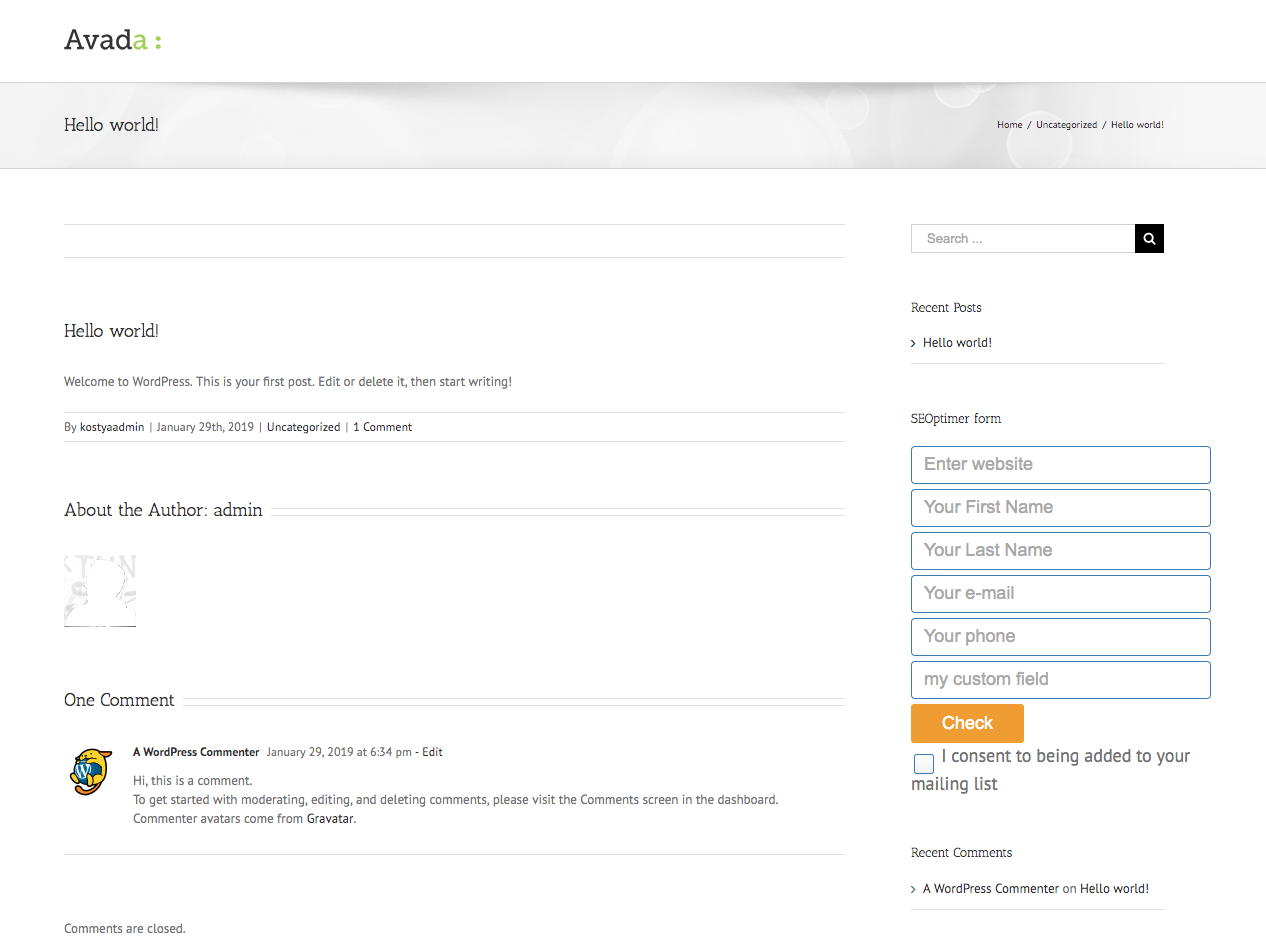
Task: Select the Your Last Name field
Action: [1060, 551]
